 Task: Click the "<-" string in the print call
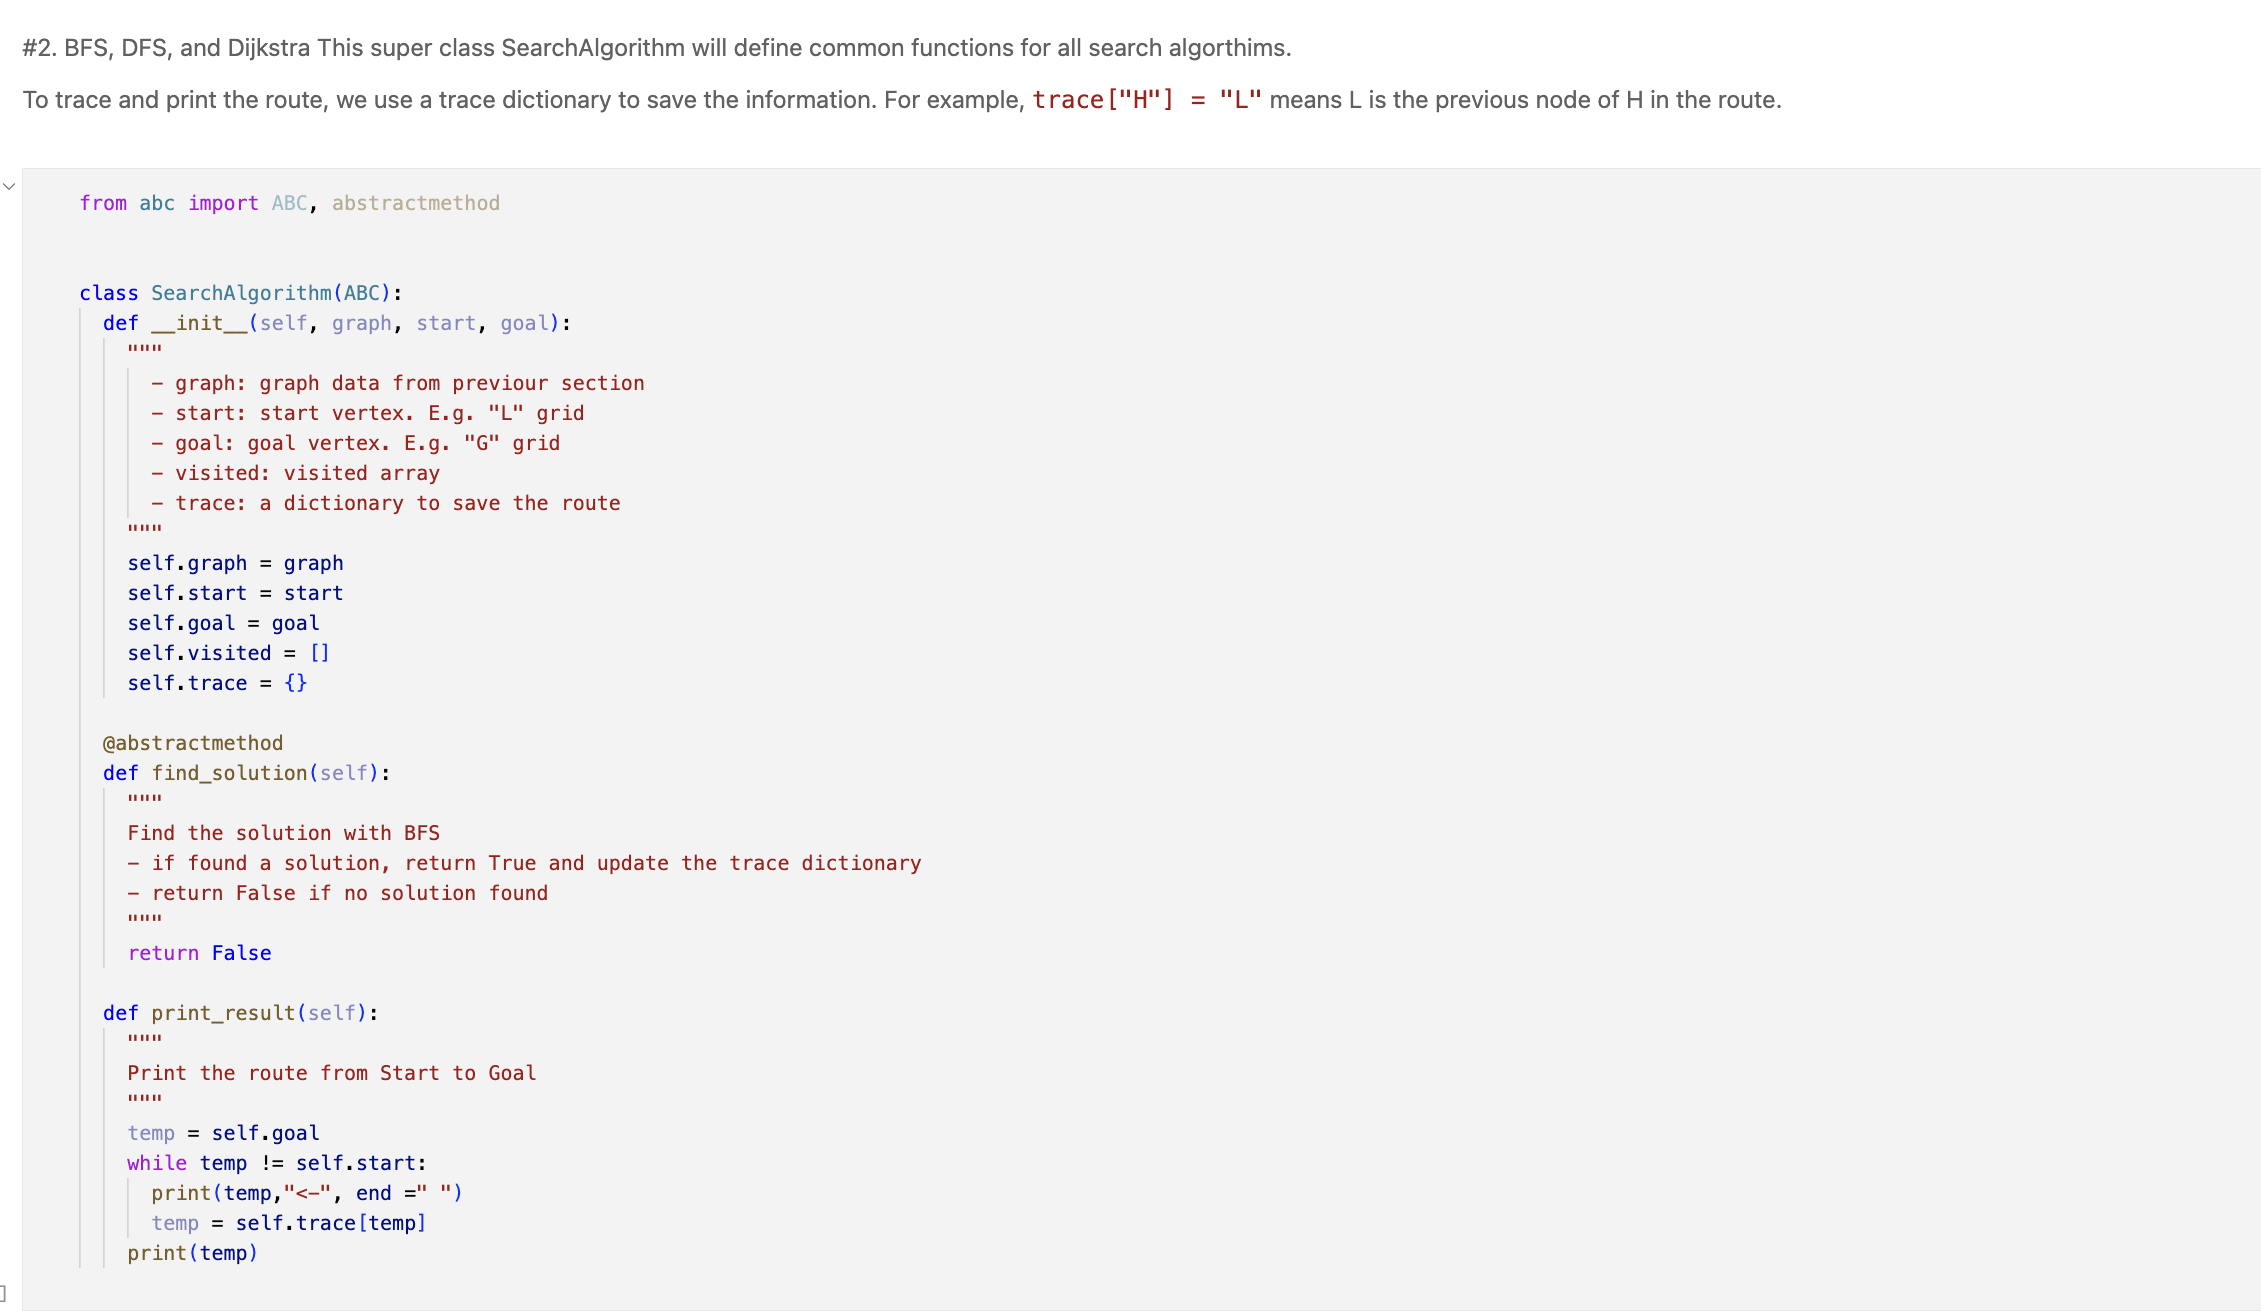point(307,1193)
